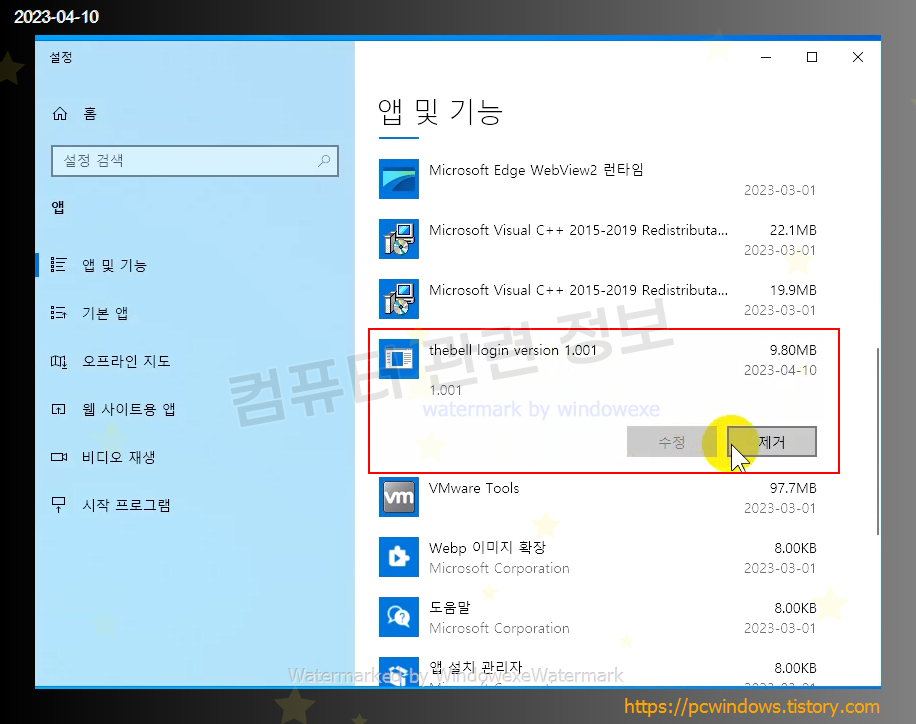Click the 97.7MB size of VMware Tools
Screen dimensions: 916x724
793,488
